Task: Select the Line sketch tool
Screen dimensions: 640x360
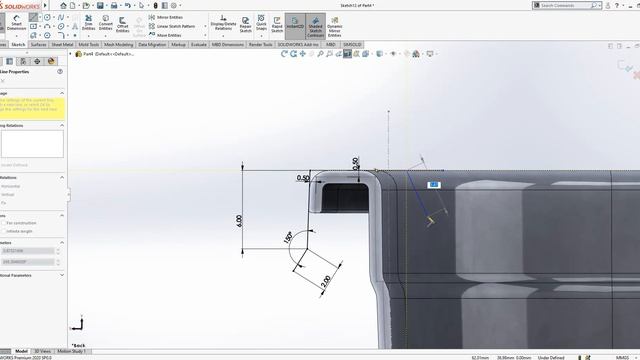Action: pyautogui.click(x=33, y=17)
